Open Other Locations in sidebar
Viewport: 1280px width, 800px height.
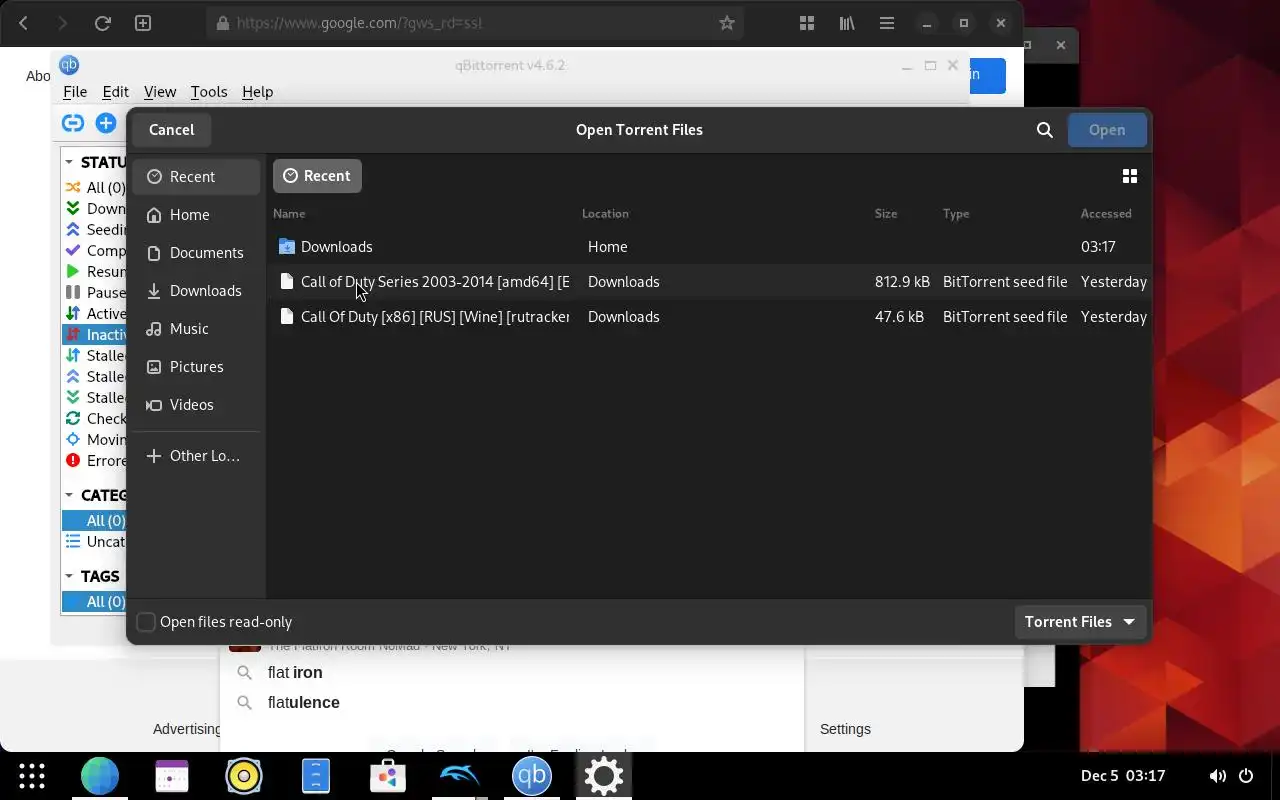pos(196,456)
